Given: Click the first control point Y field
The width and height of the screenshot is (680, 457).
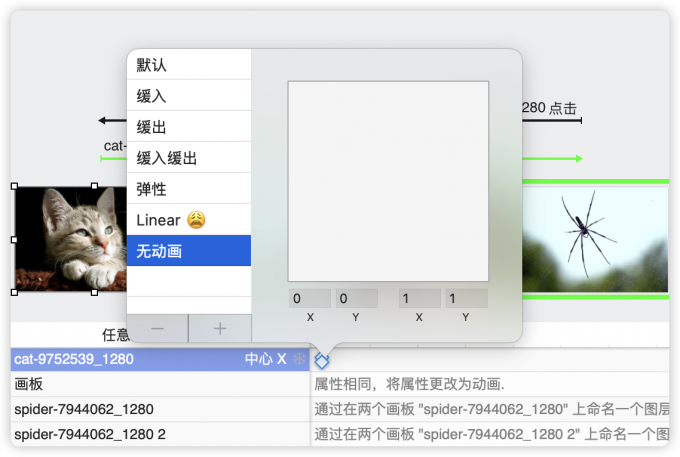Looking at the screenshot, I should coord(357,298).
